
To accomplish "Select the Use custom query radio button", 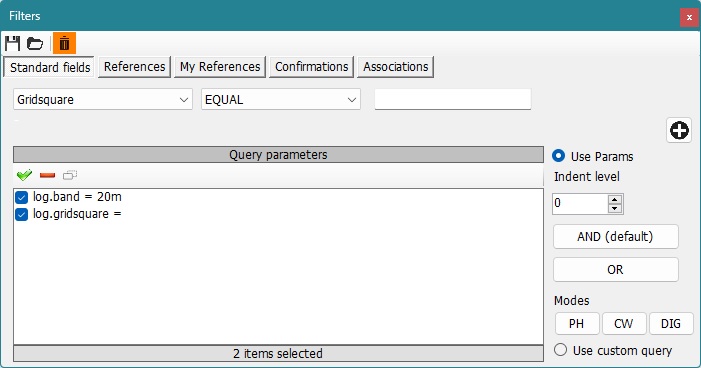I will click(561, 350).
